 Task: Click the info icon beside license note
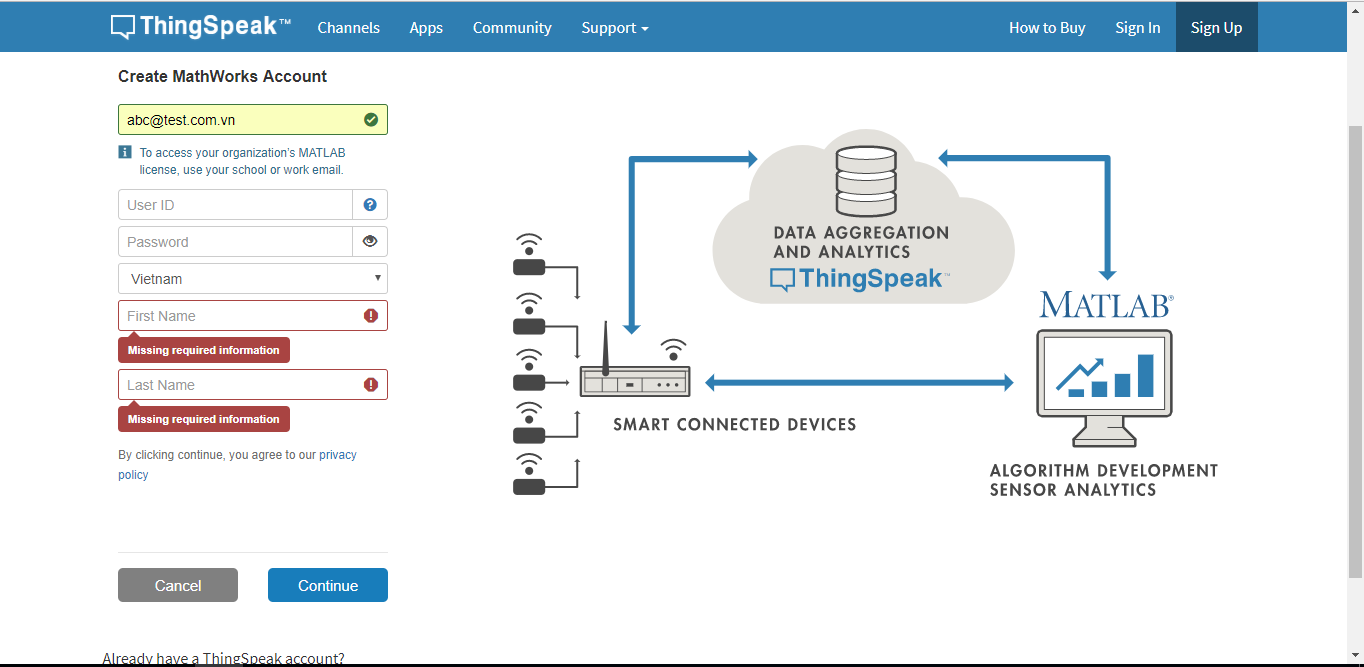(125, 152)
